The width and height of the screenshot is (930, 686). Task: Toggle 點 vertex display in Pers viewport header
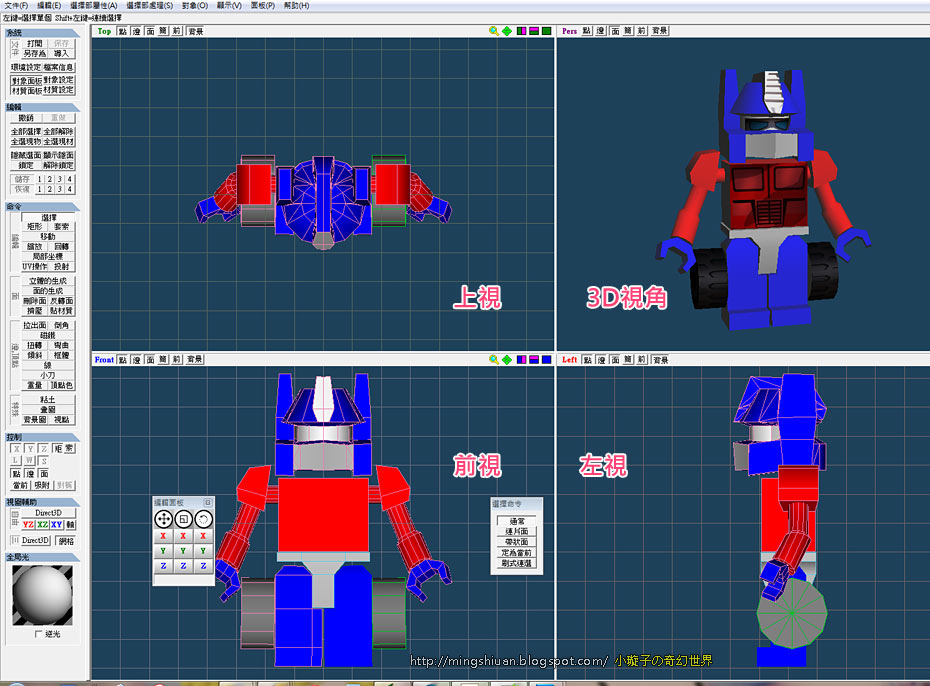point(587,31)
